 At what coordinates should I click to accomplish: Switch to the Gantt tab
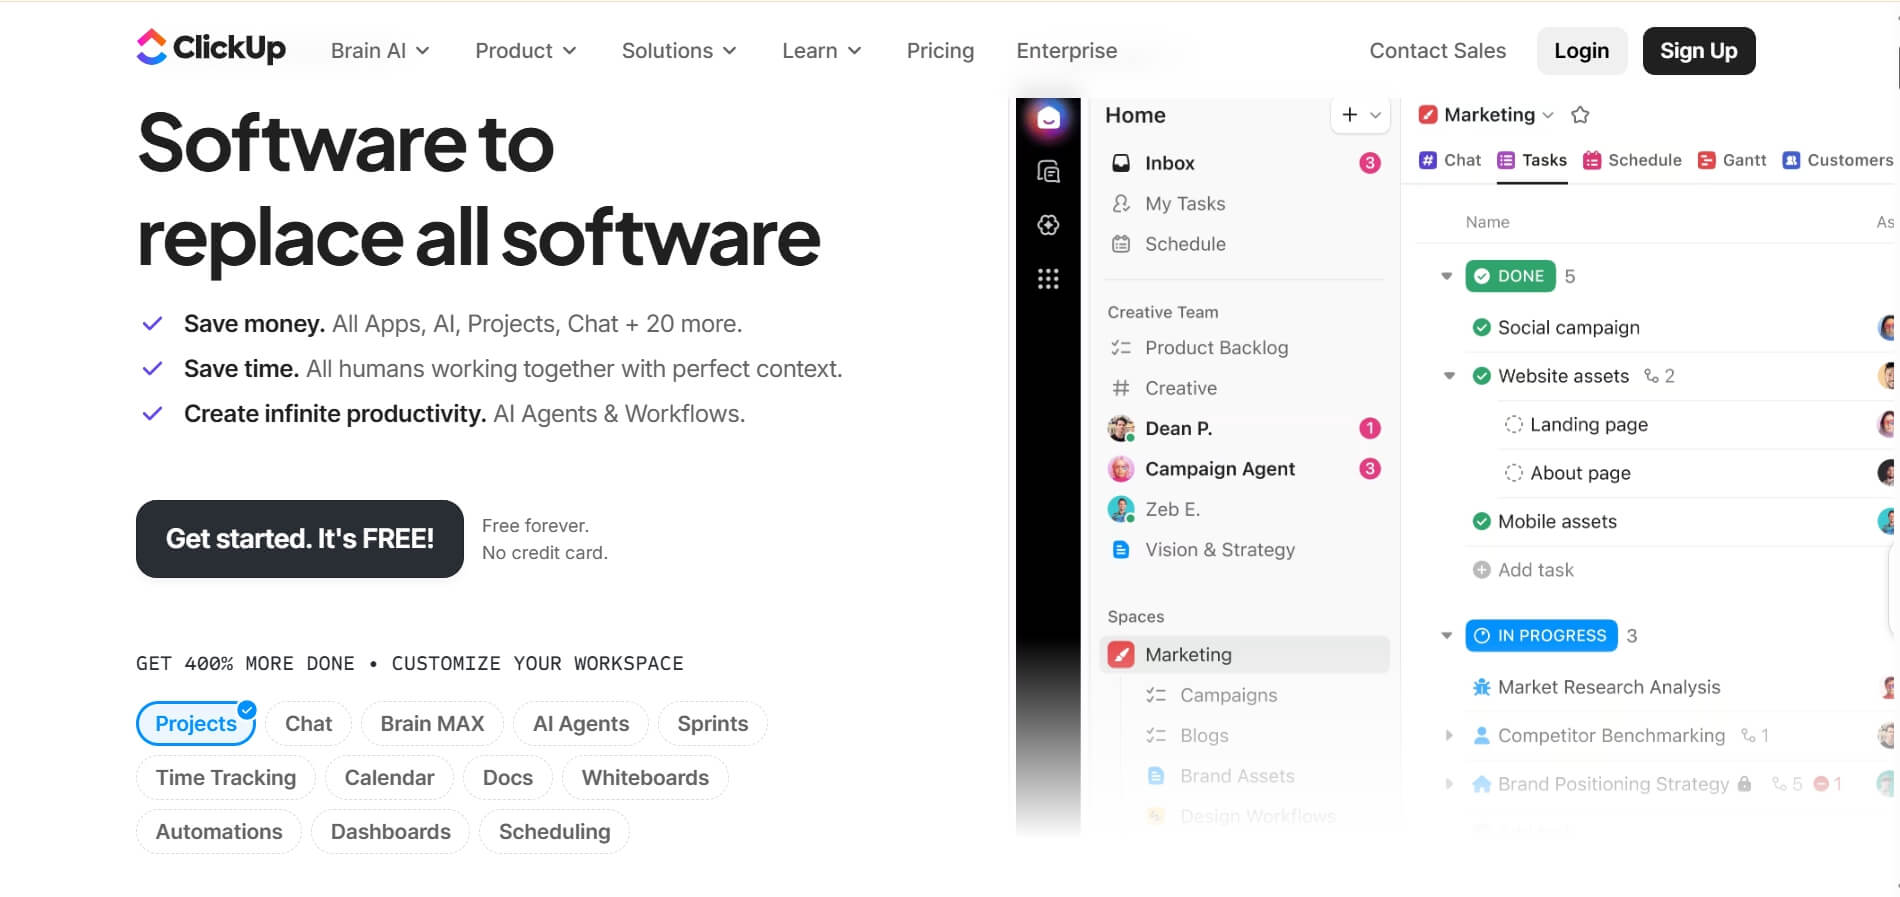tap(1732, 160)
